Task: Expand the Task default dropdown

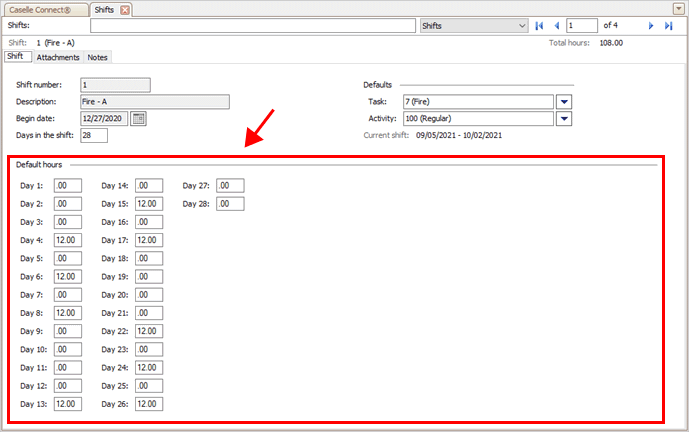Action: [x=563, y=101]
